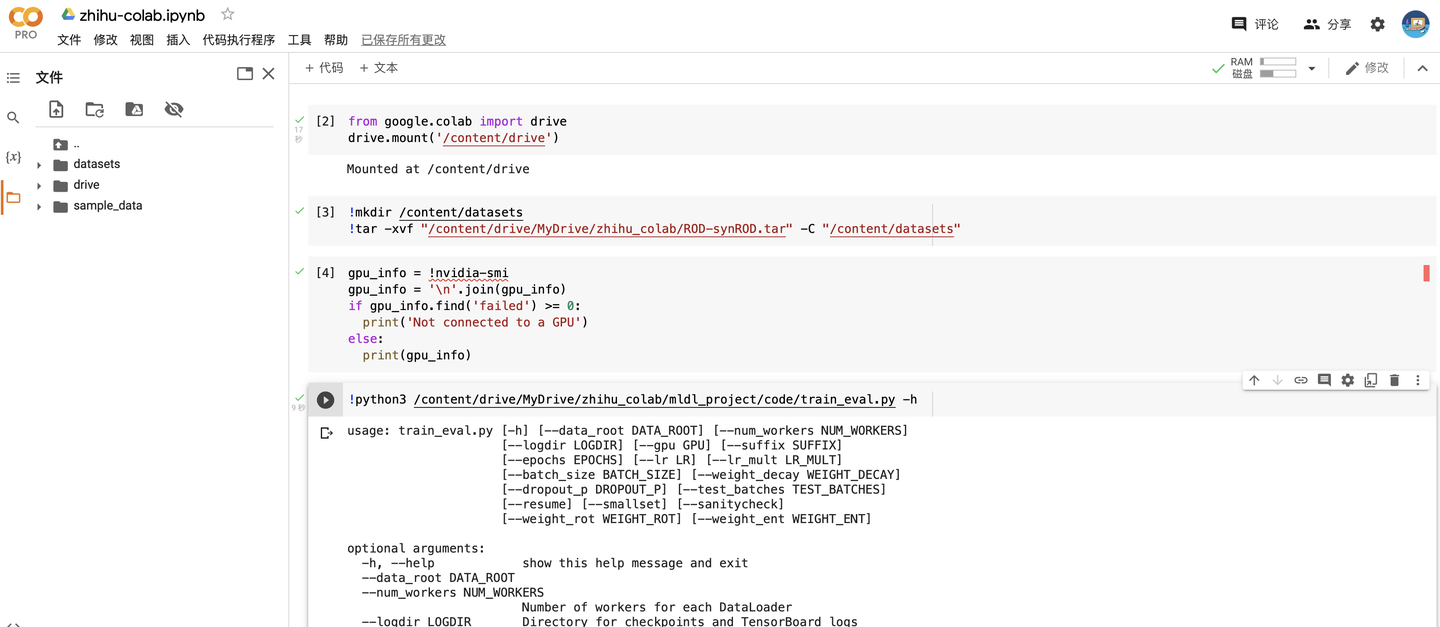The width and height of the screenshot is (1440, 627).
Task: Move cell down arrow in cell toolbar
Action: tap(1277, 380)
